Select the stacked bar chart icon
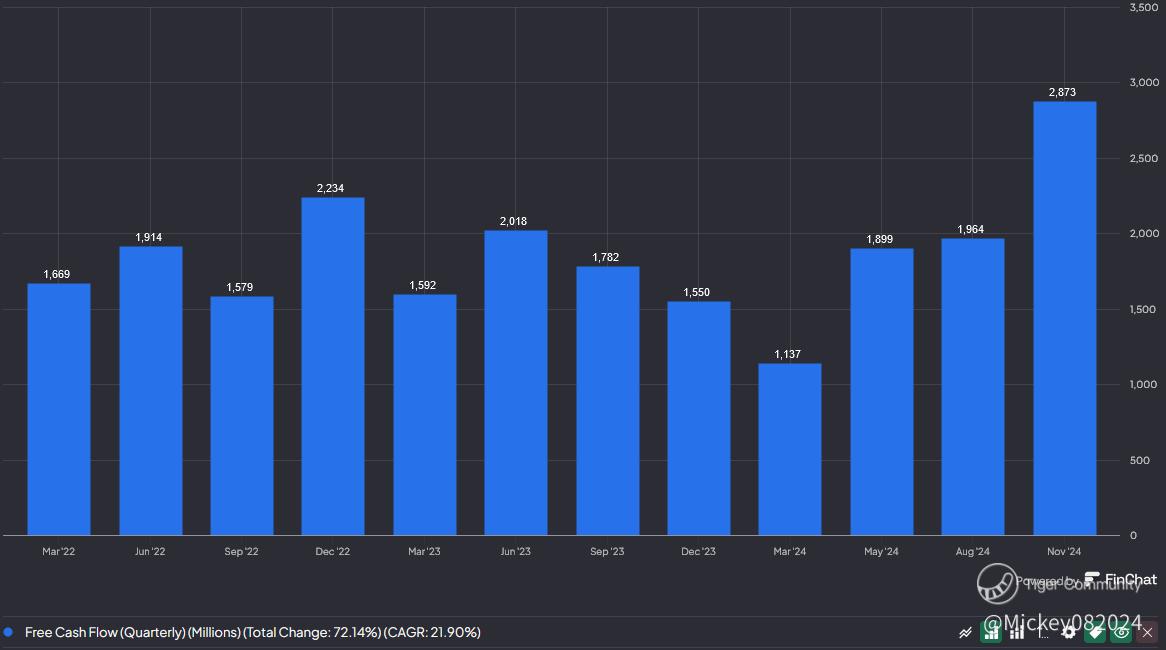Screen dimensions: 1166x650 pyautogui.click(x=1017, y=633)
